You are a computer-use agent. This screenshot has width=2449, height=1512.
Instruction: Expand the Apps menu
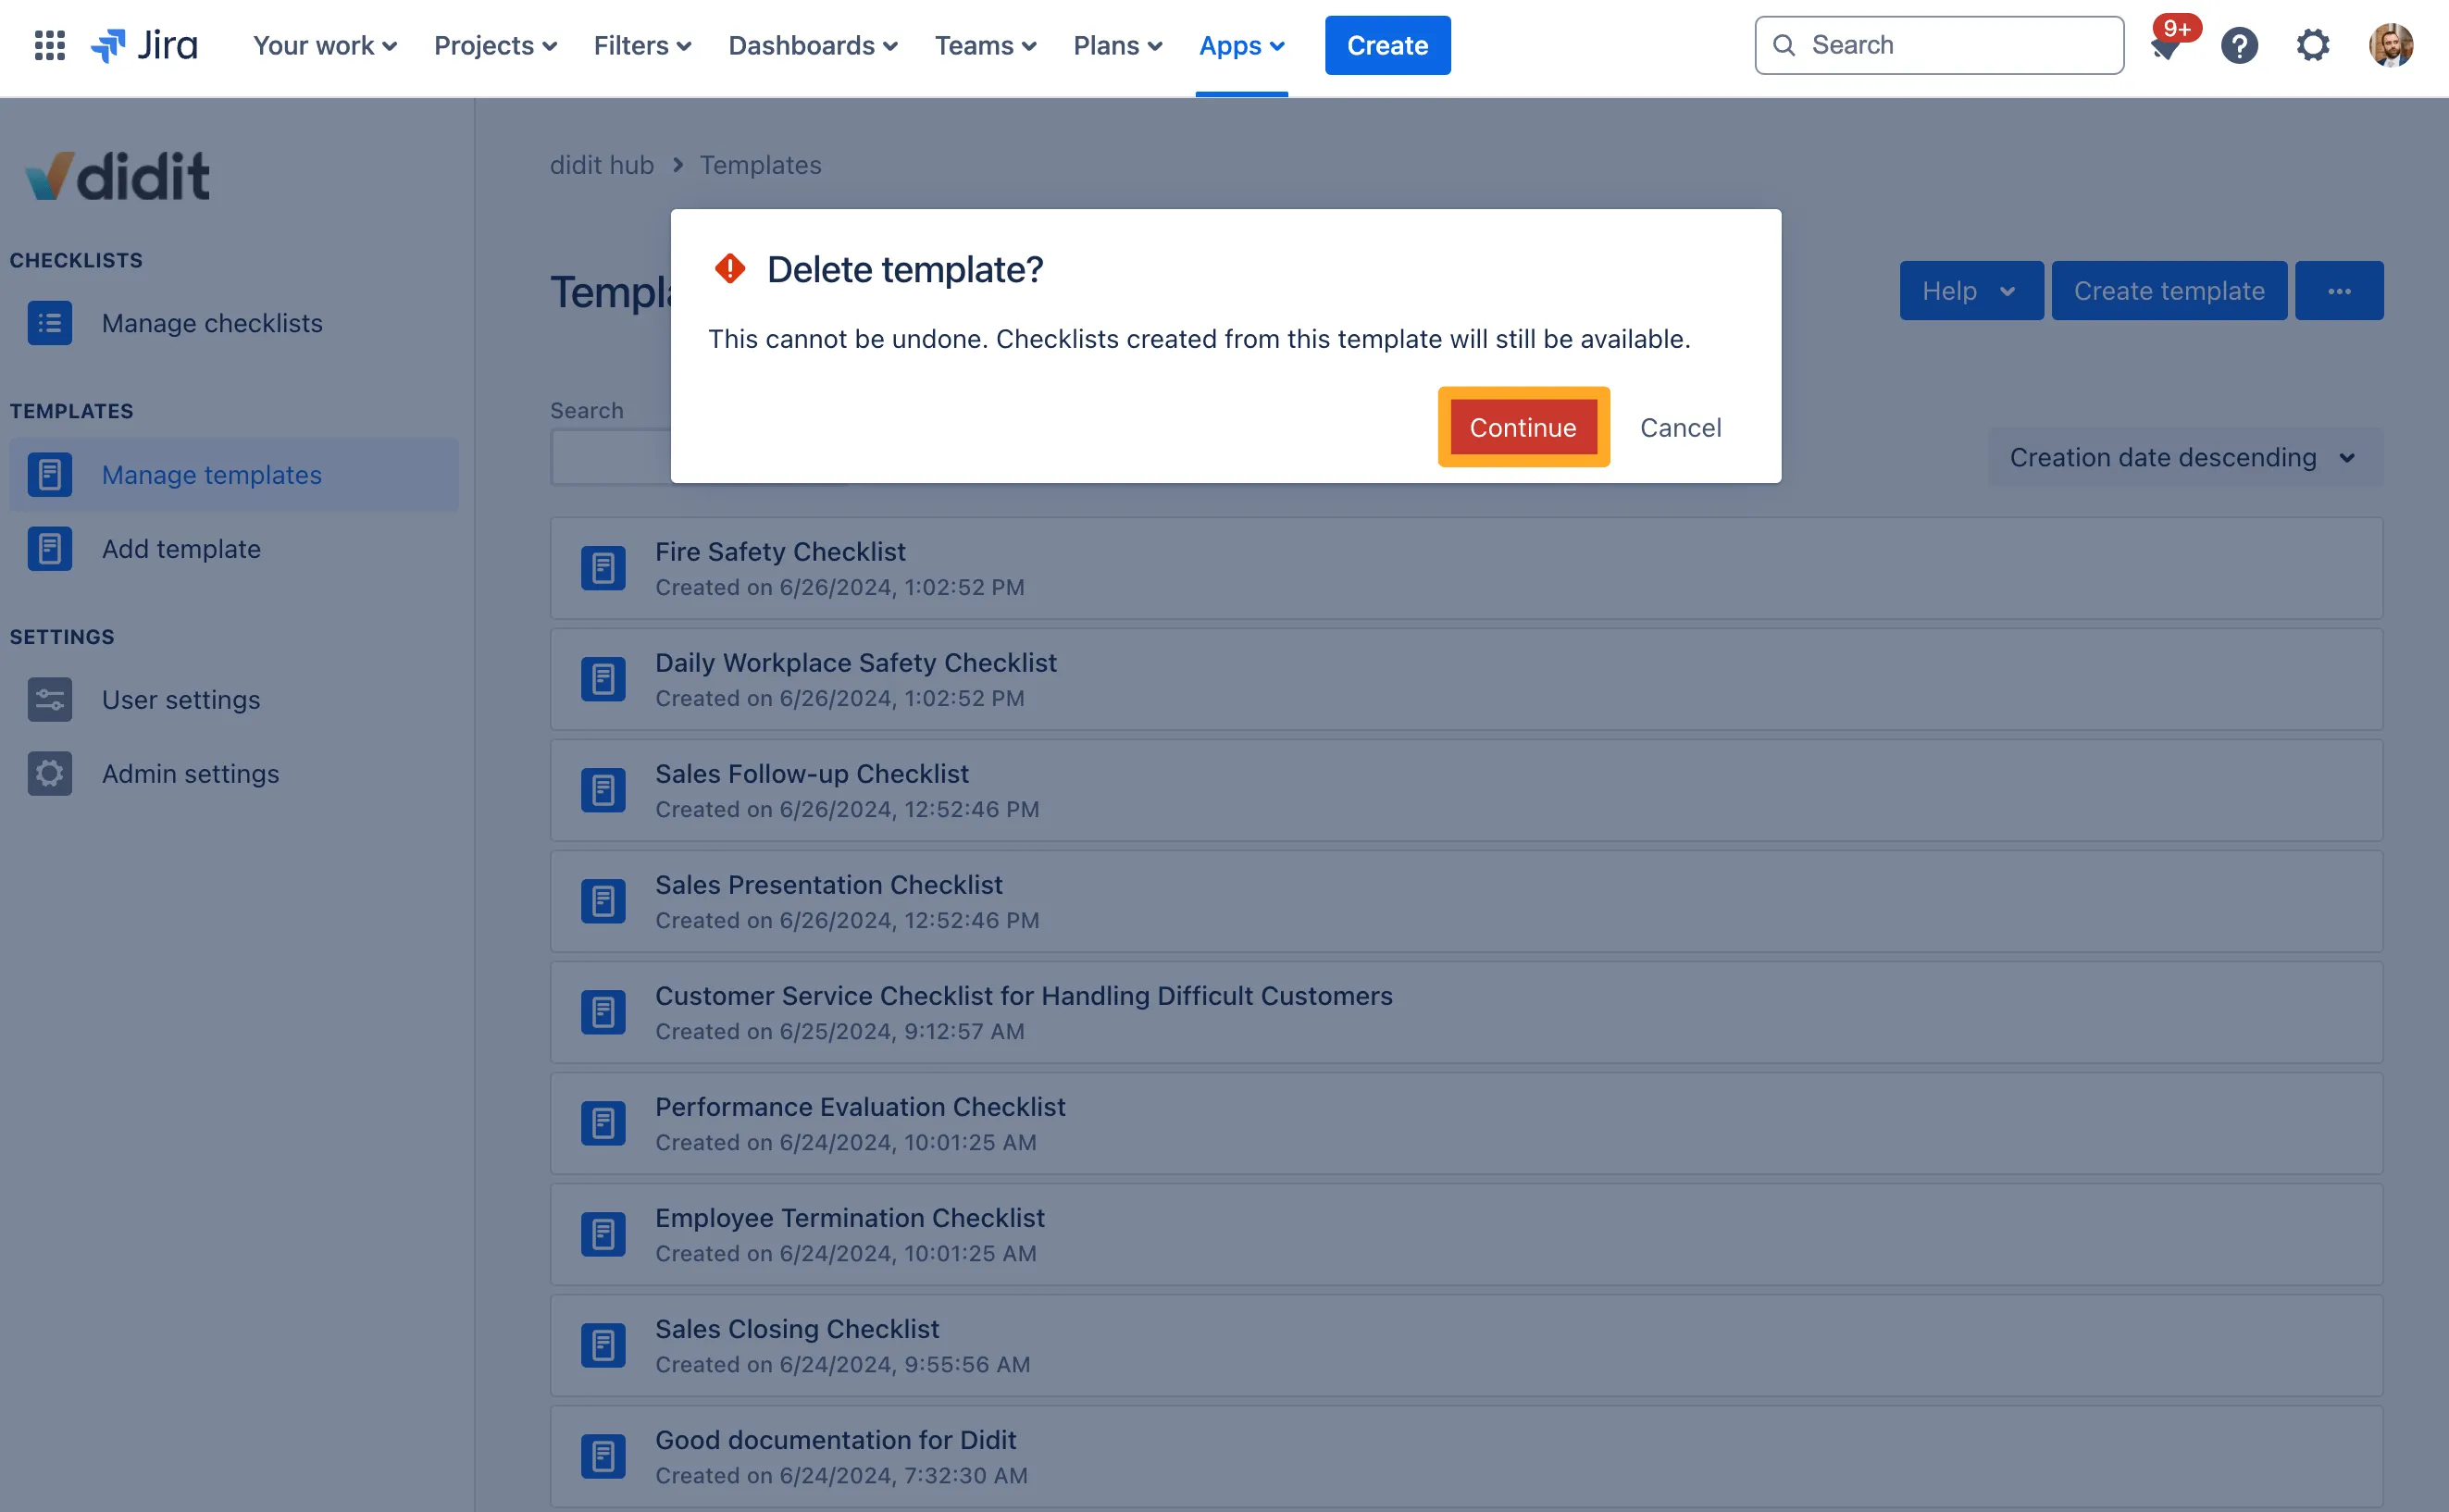tap(1241, 45)
